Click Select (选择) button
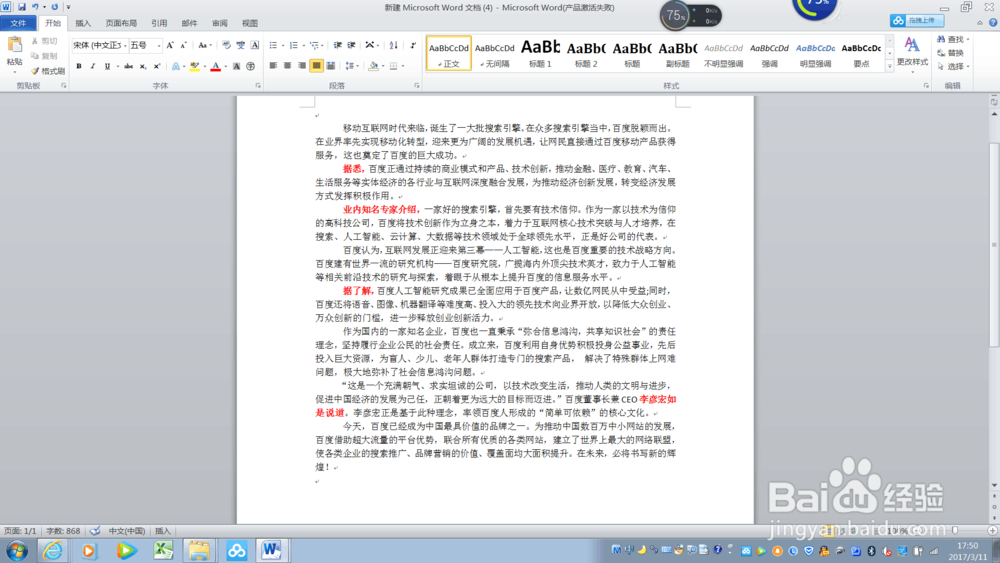 pyautogui.click(x=953, y=66)
